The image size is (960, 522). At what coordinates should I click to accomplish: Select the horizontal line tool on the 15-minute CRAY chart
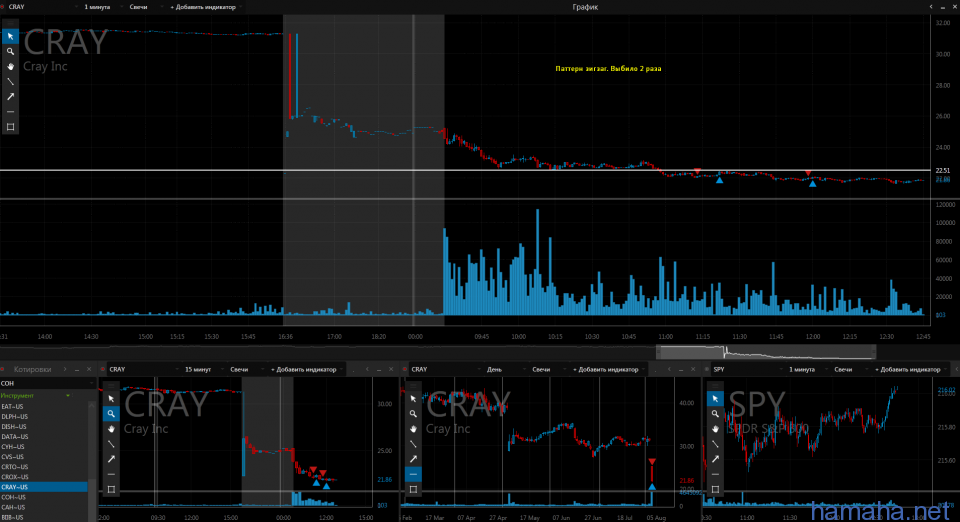point(111,474)
